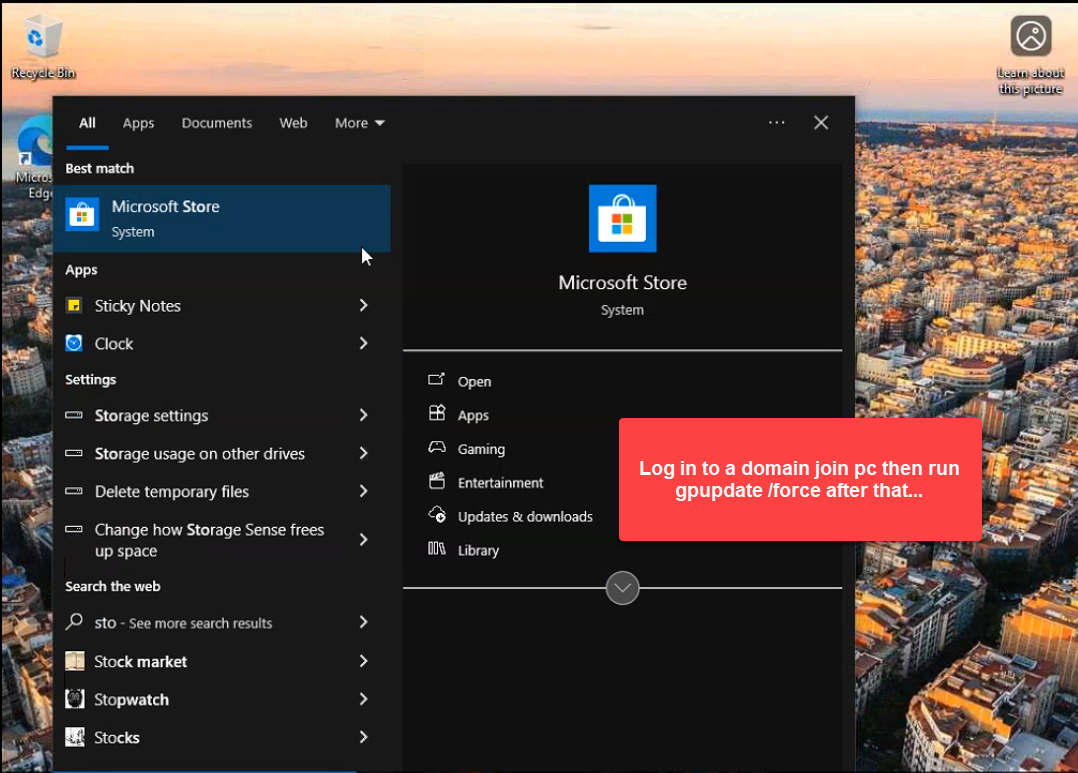This screenshot has width=1078, height=773.
Task: Expand the sto web search arrow
Action: (364, 622)
